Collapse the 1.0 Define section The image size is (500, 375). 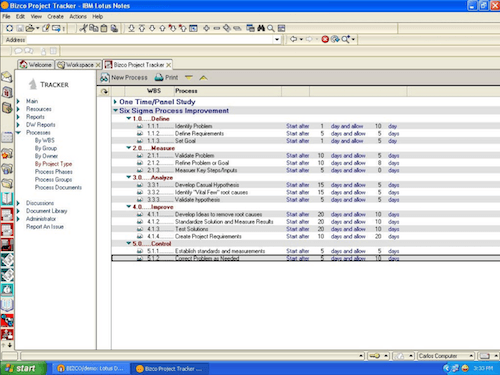pos(128,118)
